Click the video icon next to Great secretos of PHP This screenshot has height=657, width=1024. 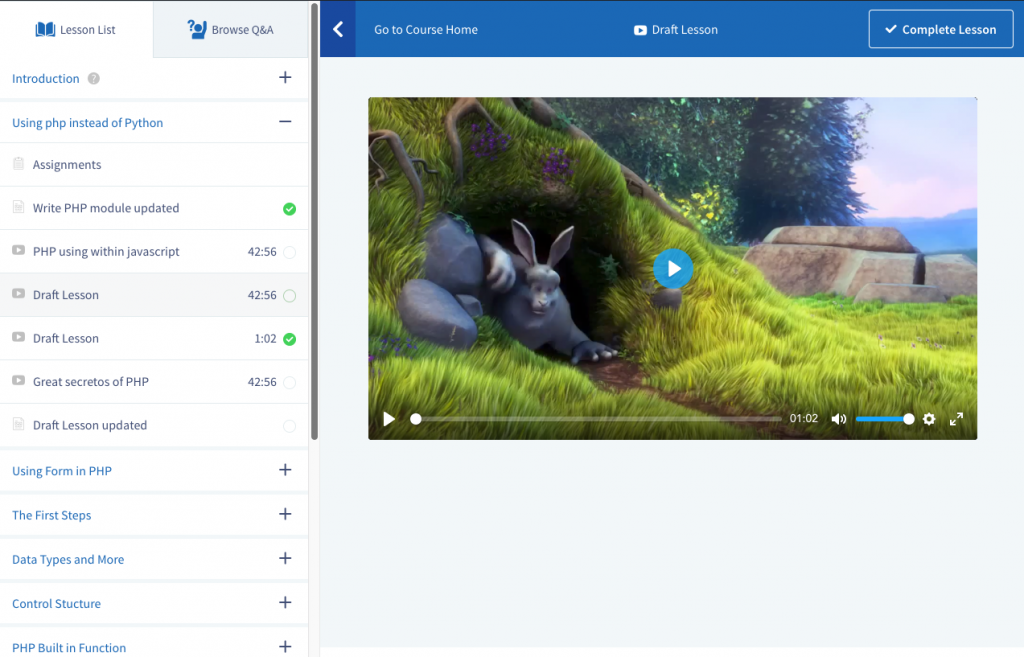coord(18,381)
